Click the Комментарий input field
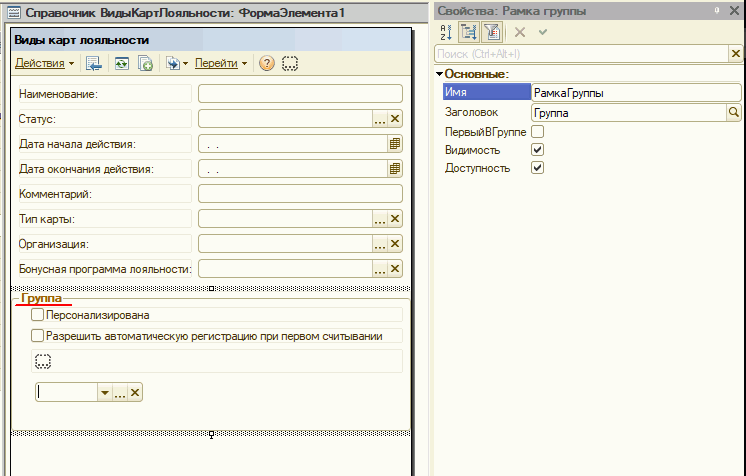746x476 pixels. click(x=300, y=194)
